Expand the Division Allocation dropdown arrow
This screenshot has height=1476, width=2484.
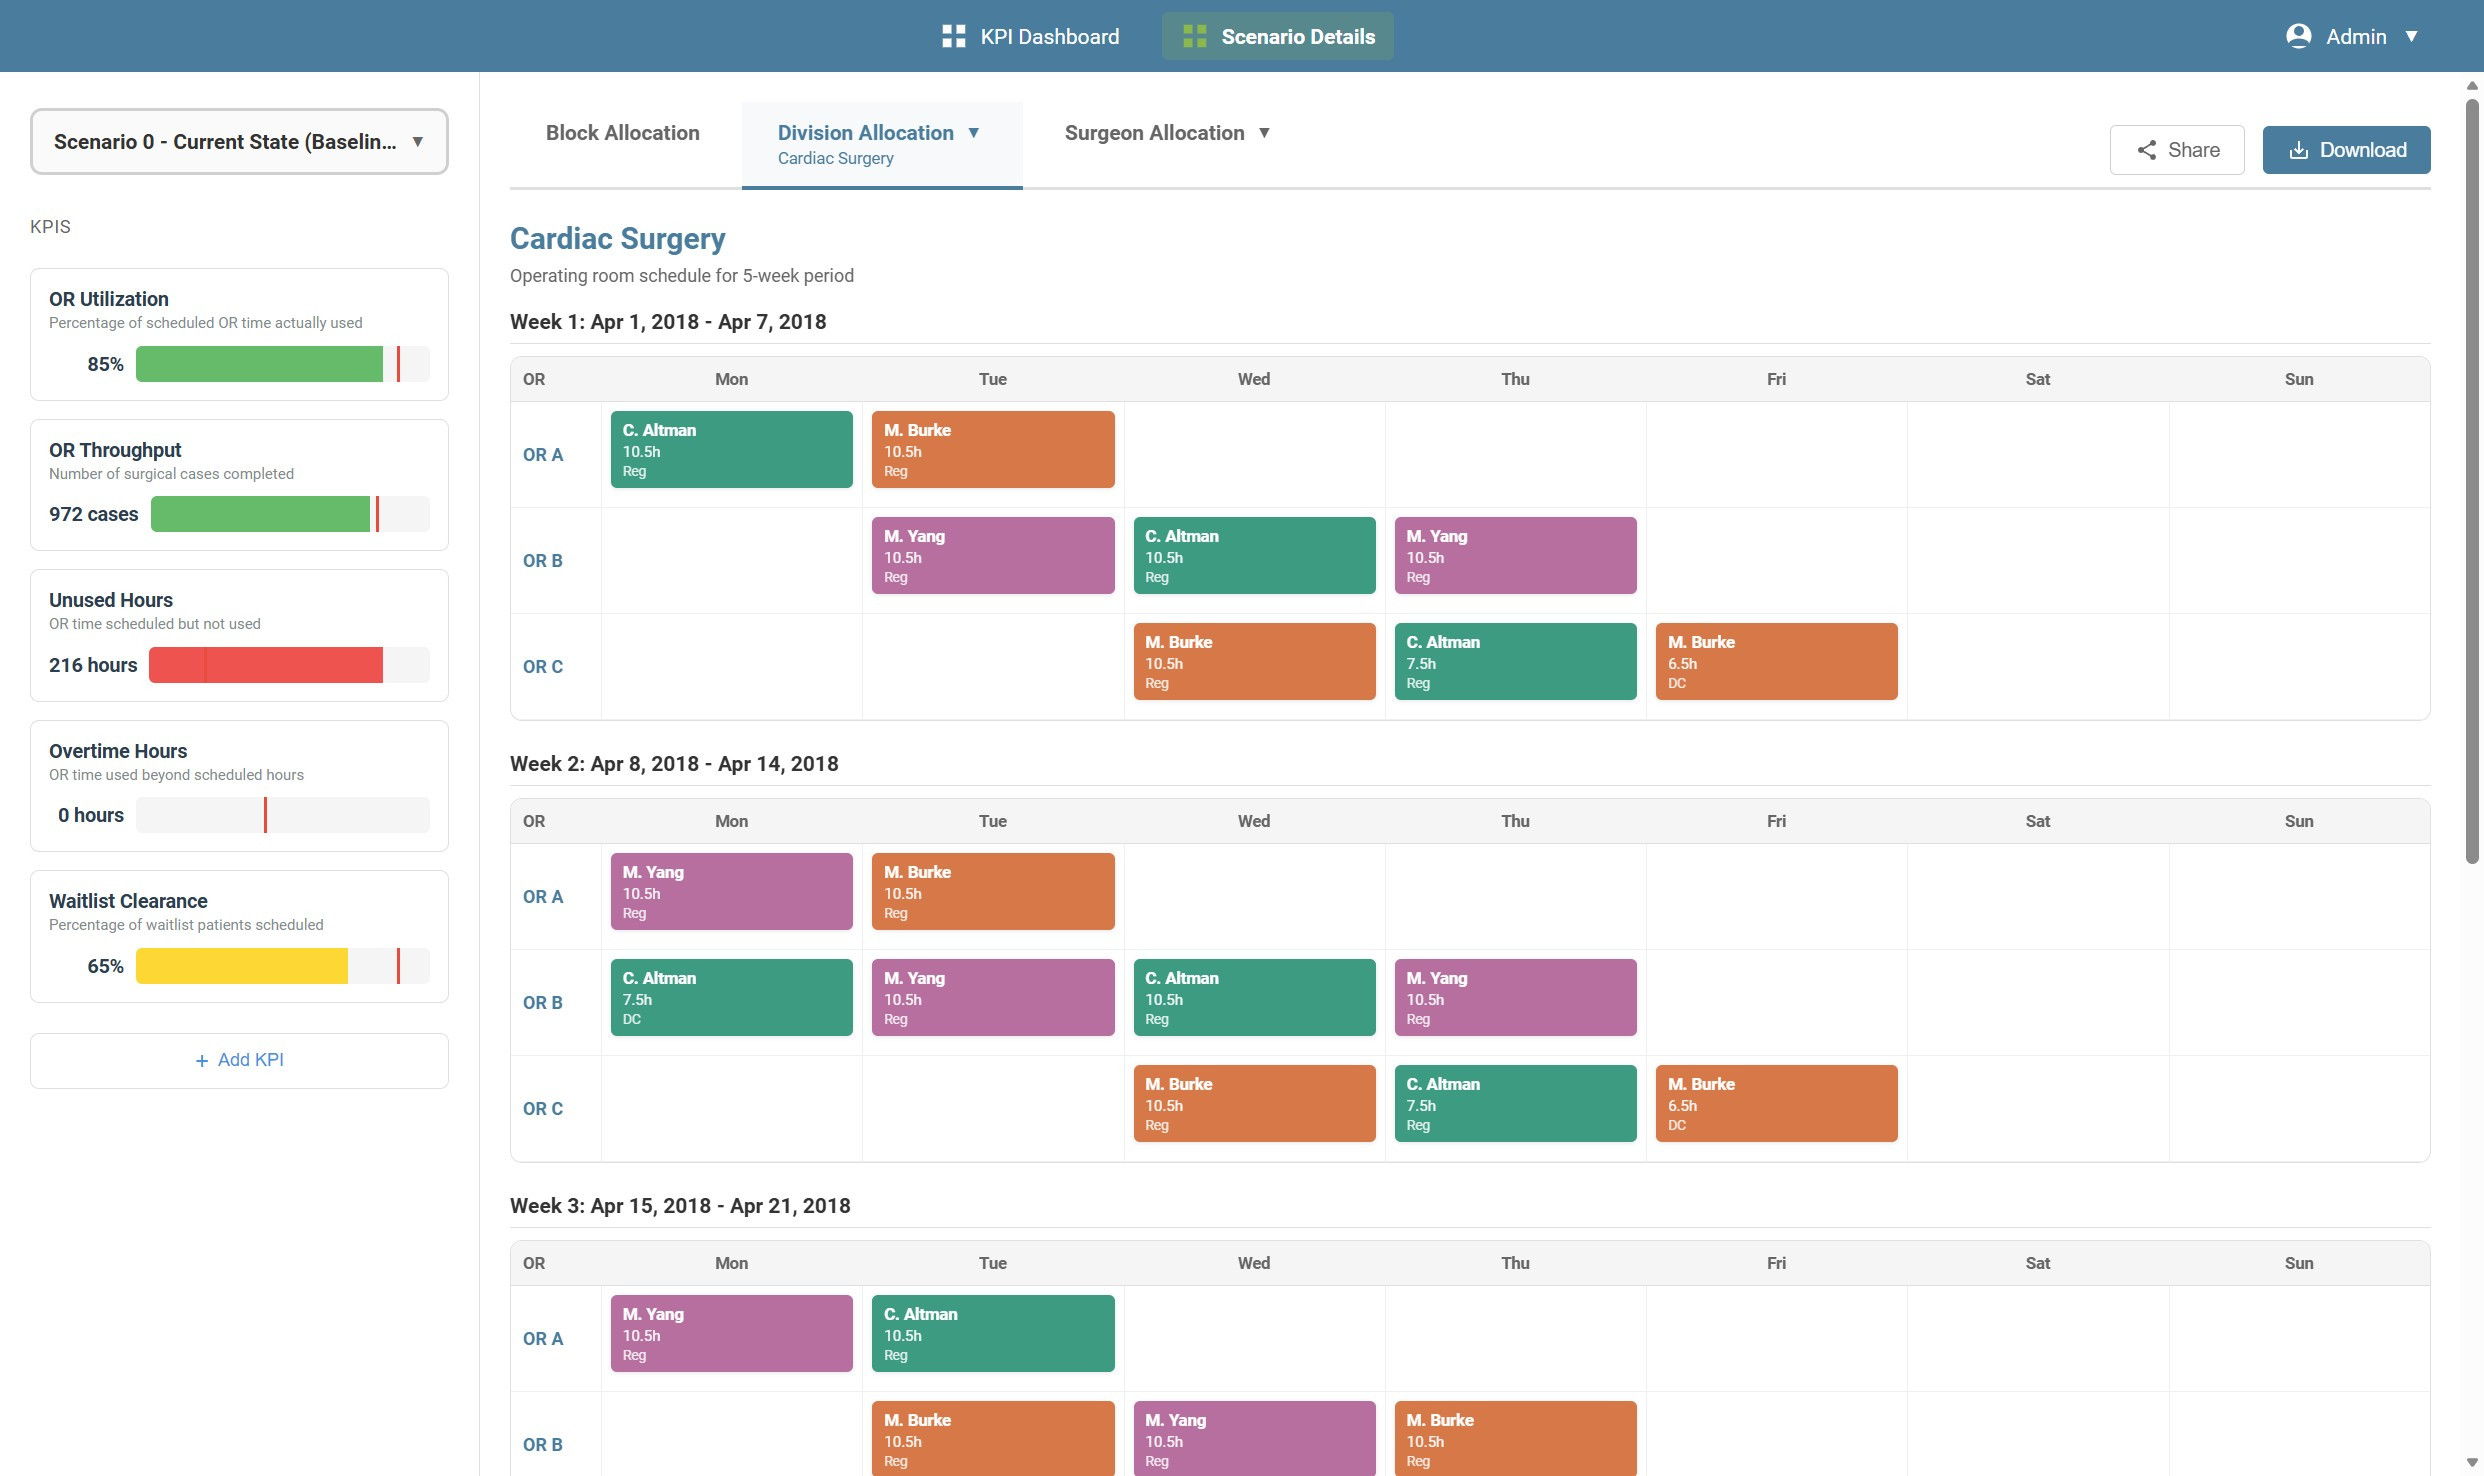click(x=973, y=133)
